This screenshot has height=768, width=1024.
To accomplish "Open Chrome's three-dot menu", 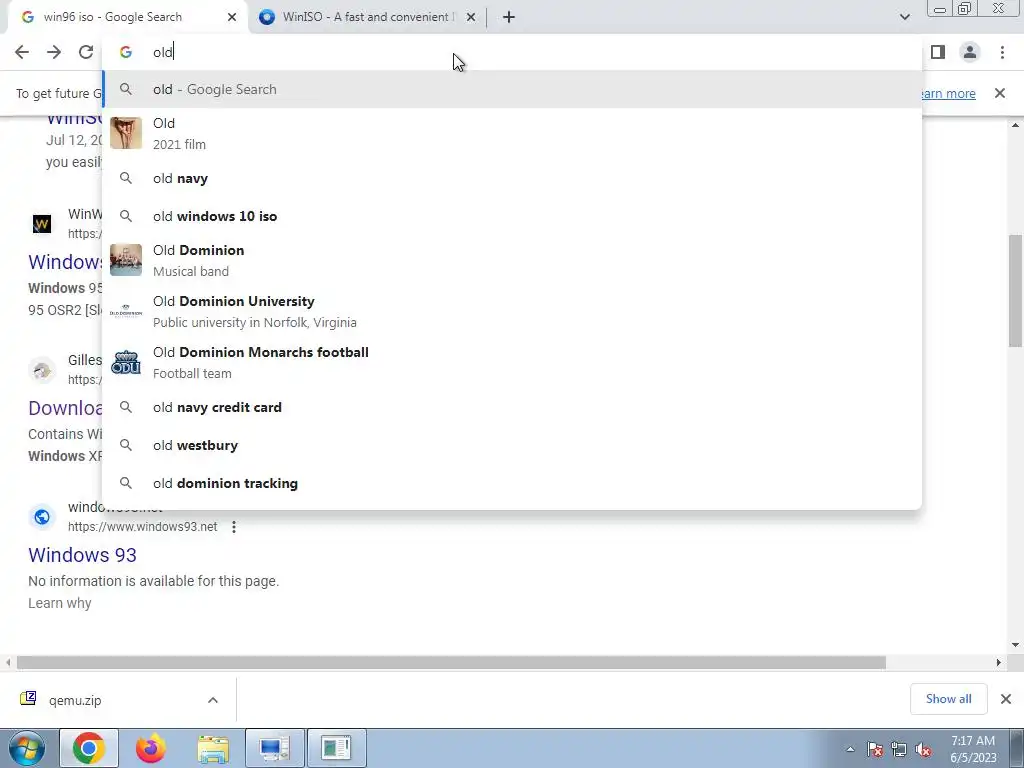I will click(x=1002, y=52).
